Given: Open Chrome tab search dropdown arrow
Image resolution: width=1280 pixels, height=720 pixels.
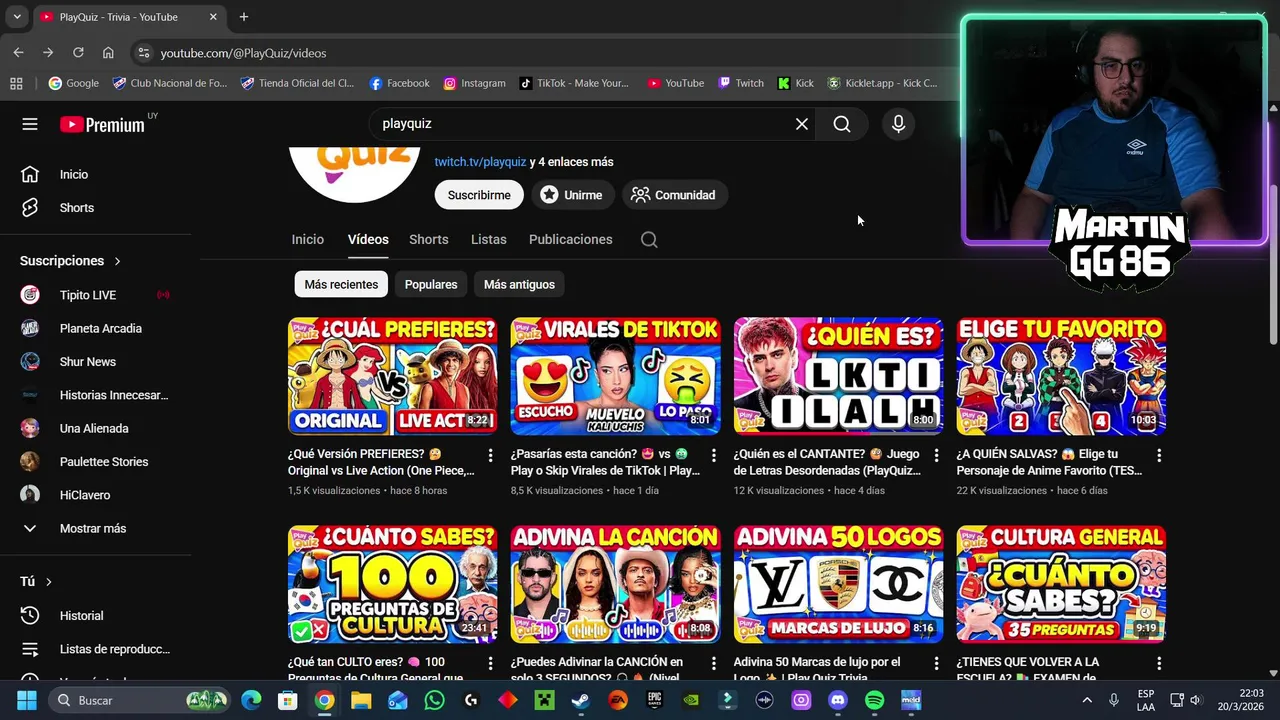Looking at the screenshot, I should [17, 17].
